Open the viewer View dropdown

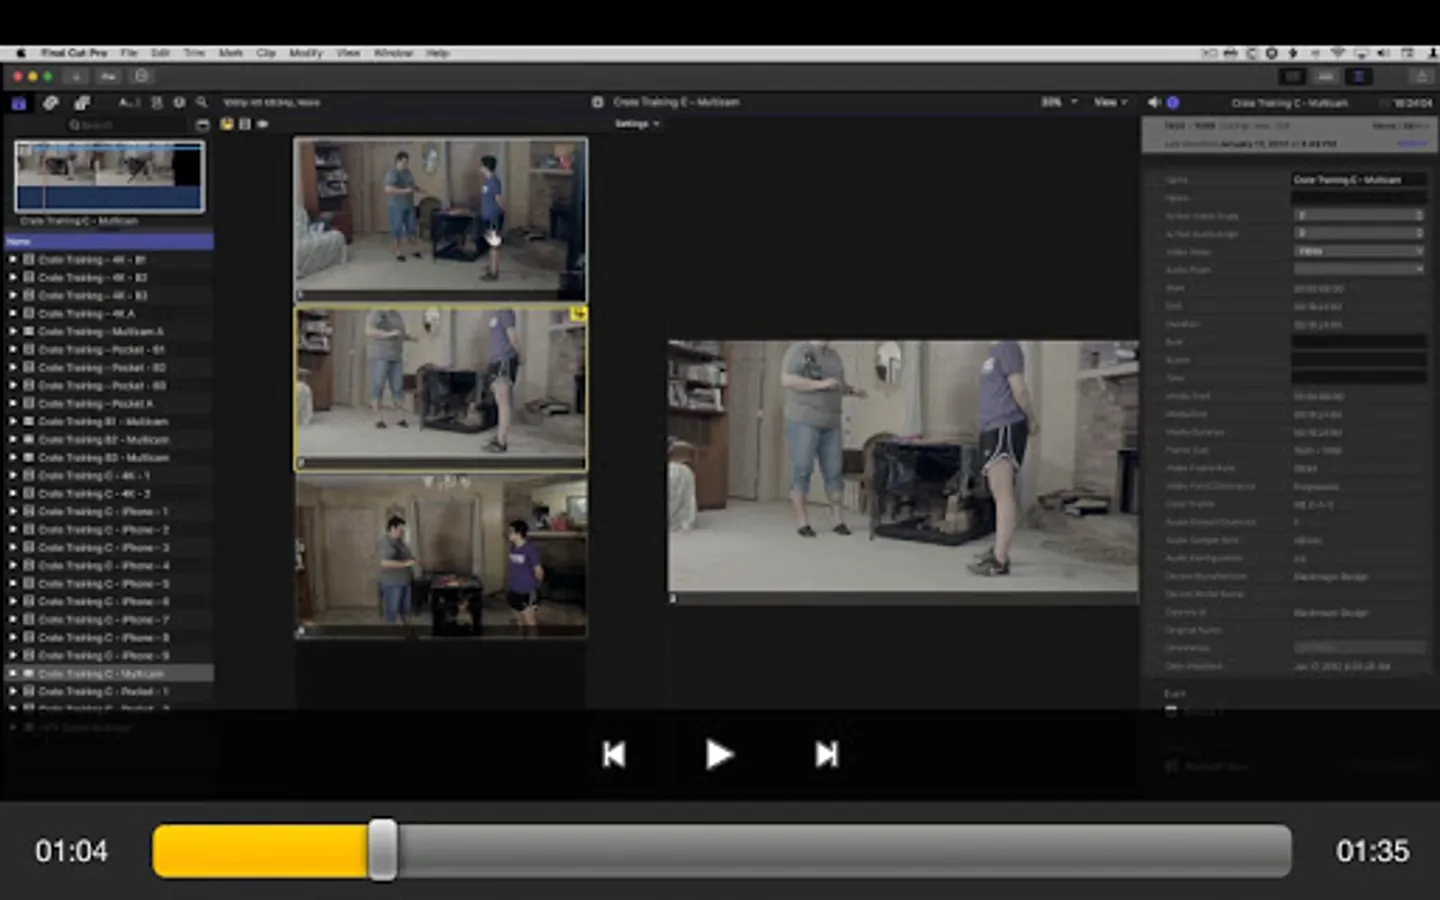tap(1109, 102)
